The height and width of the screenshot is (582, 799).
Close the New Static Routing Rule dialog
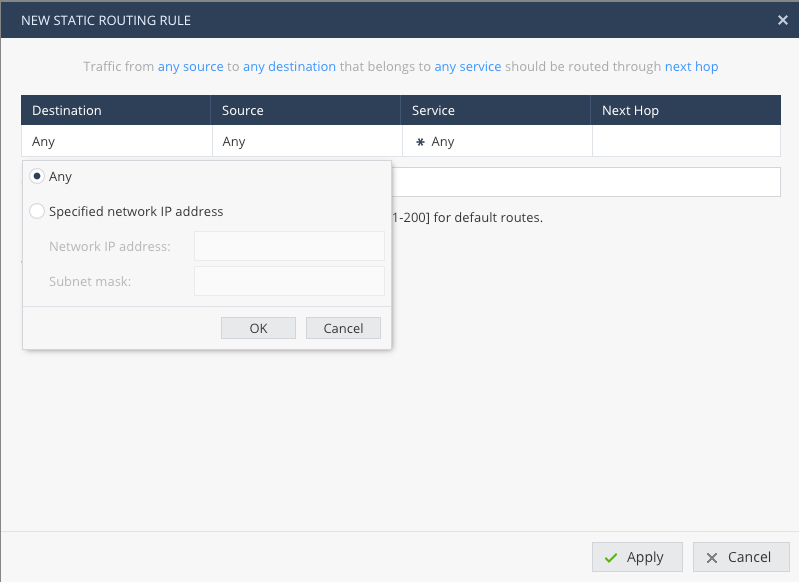[782, 20]
